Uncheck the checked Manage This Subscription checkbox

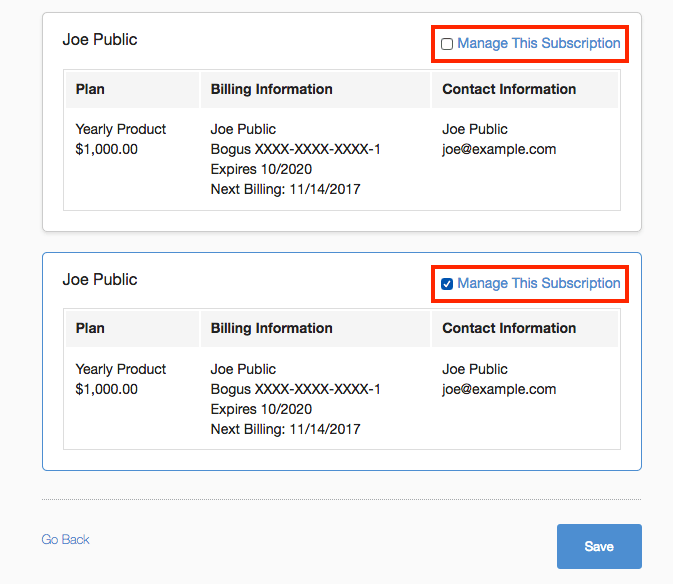(447, 284)
